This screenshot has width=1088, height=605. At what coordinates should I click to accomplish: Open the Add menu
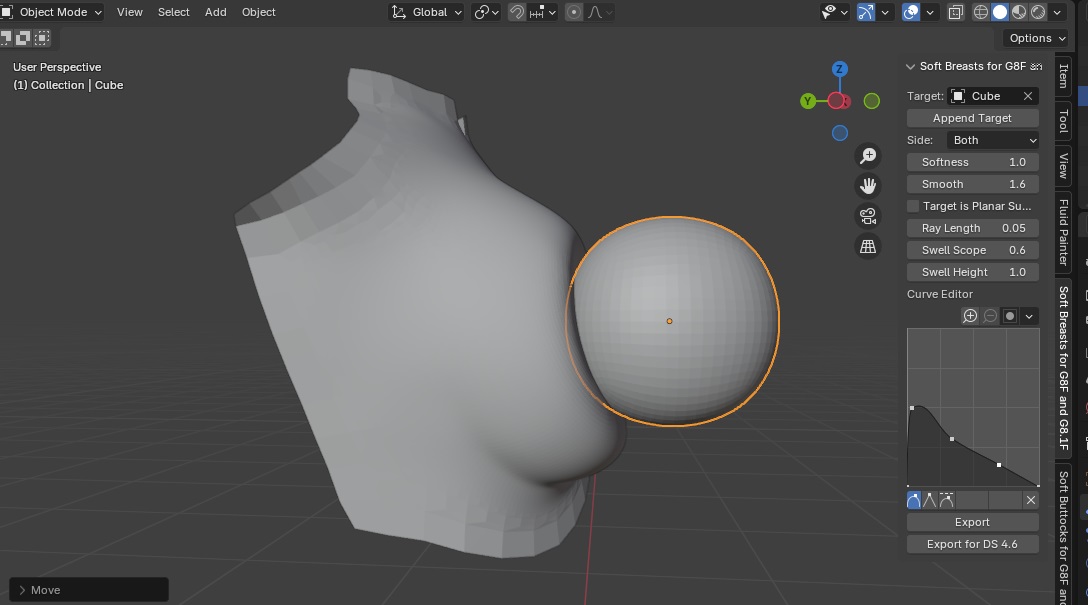tap(215, 12)
